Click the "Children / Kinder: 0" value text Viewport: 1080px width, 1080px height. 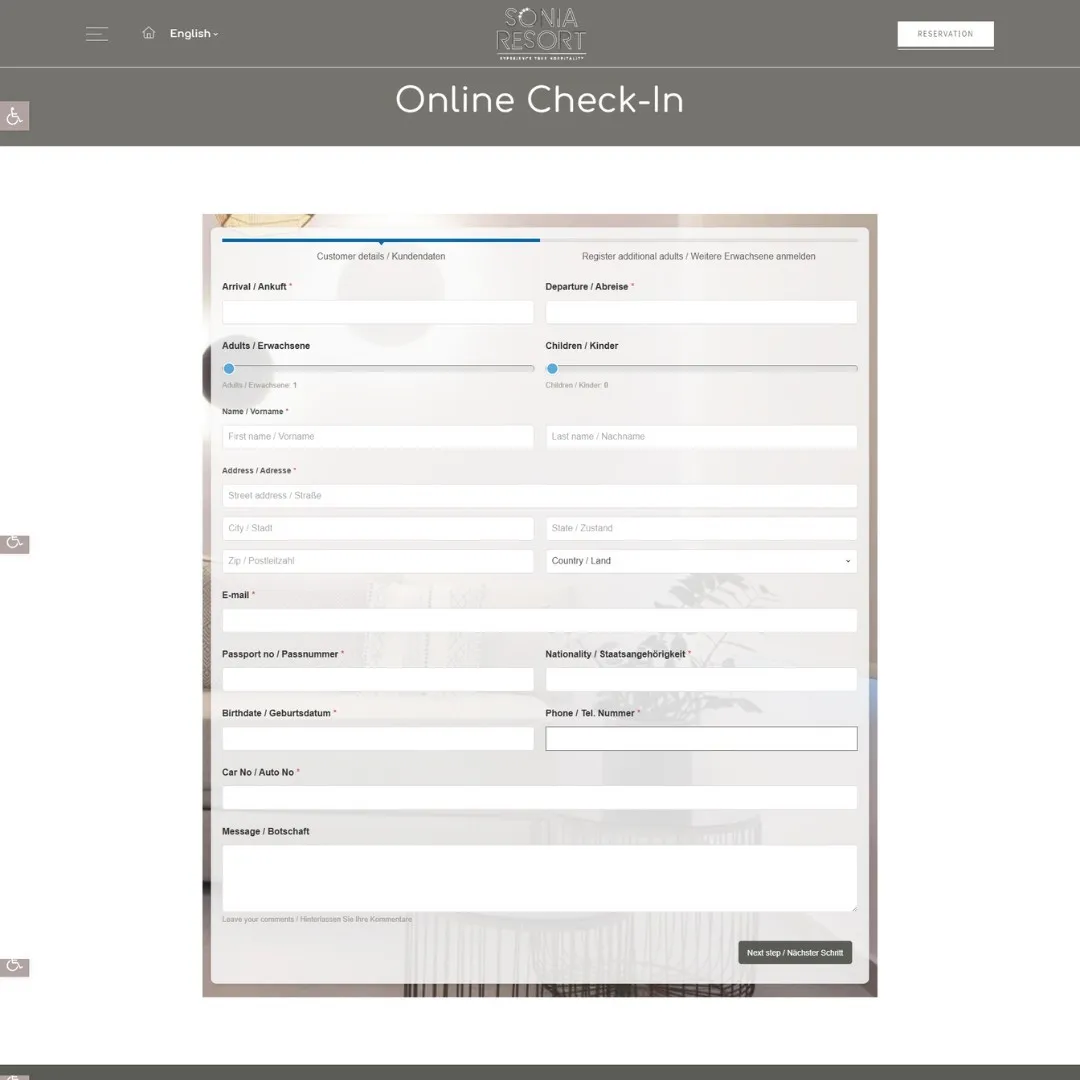[577, 385]
